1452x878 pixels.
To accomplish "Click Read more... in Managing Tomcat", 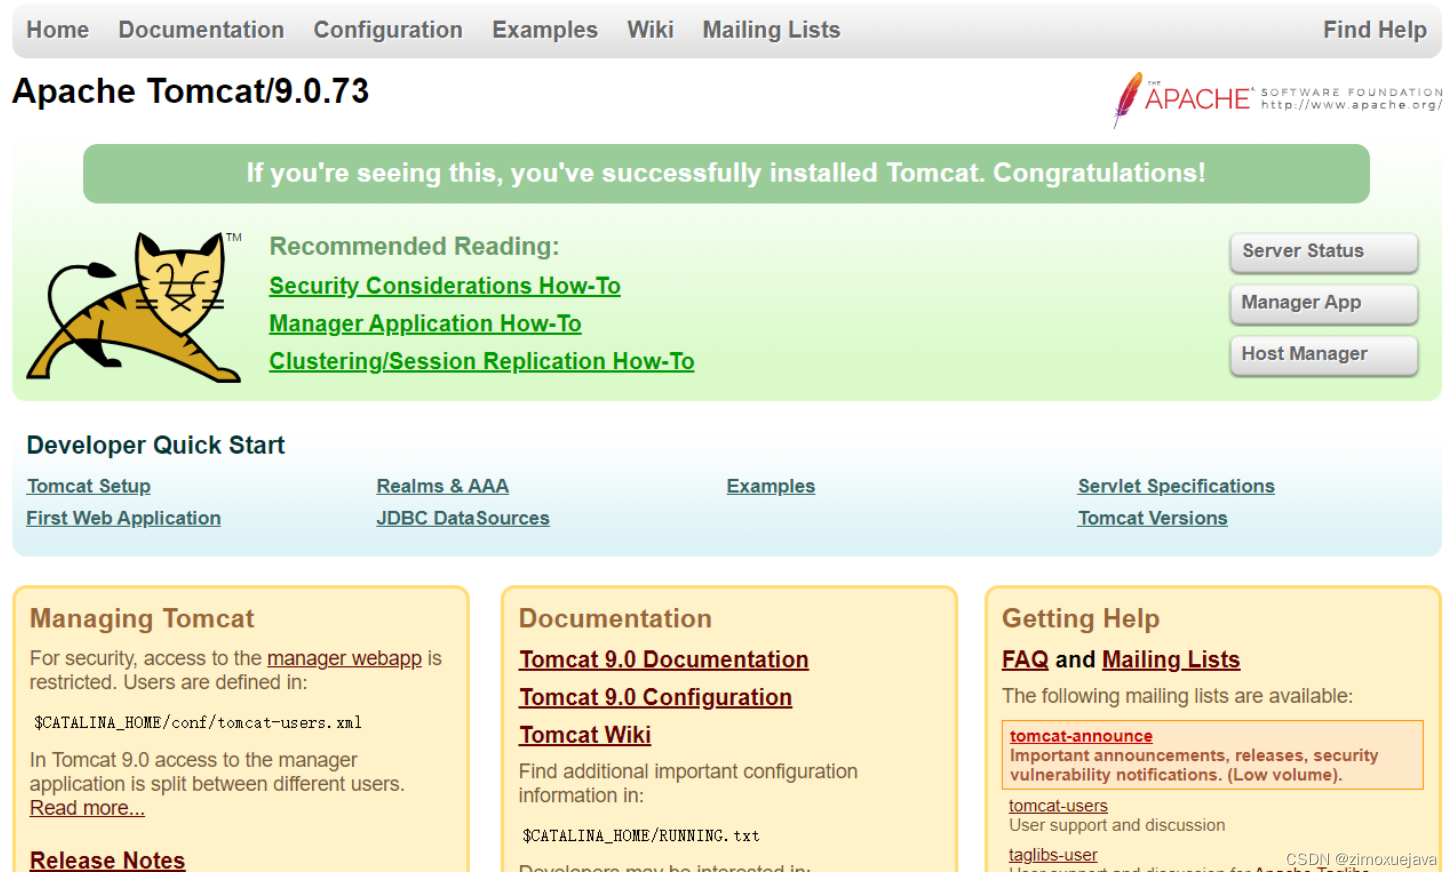I will (x=87, y=808).
